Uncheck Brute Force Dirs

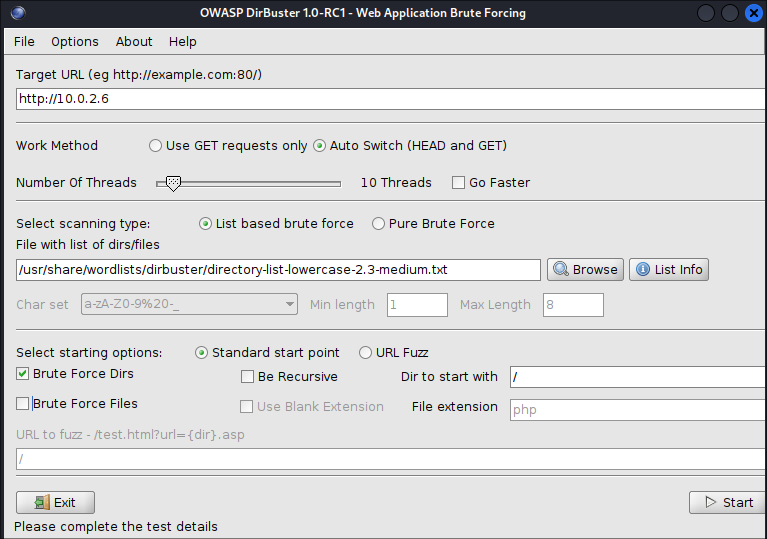click(x=23, y=374)
